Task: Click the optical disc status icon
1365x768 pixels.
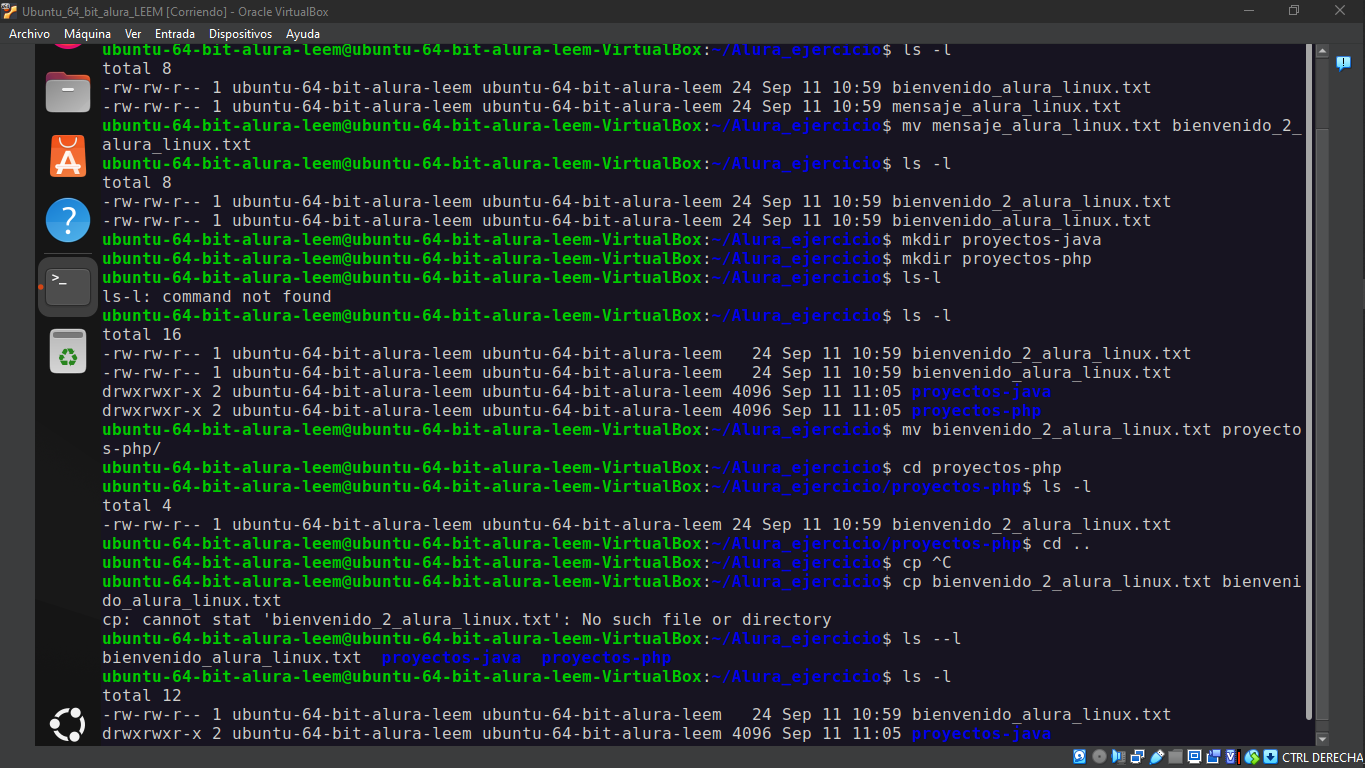Action: 1100,757
